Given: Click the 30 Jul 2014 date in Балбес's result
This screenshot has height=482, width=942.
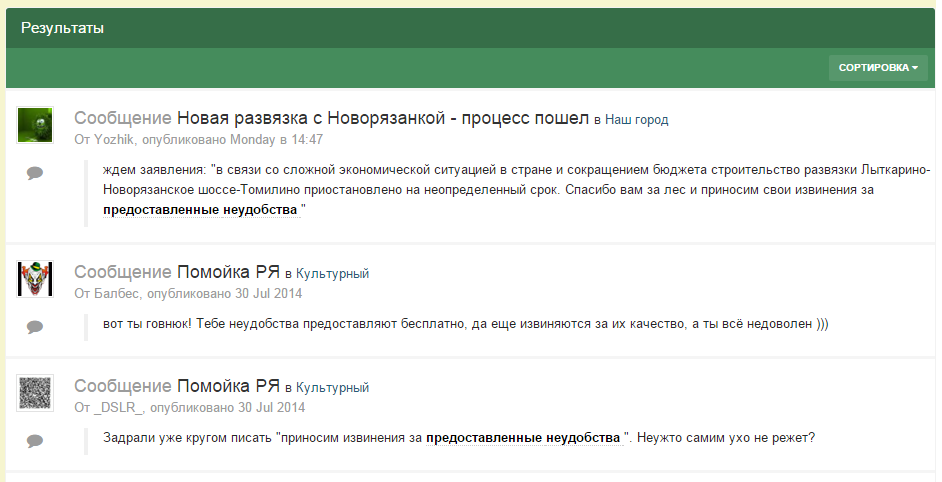Looking at the screenshot, I should (x=269, y=293).
